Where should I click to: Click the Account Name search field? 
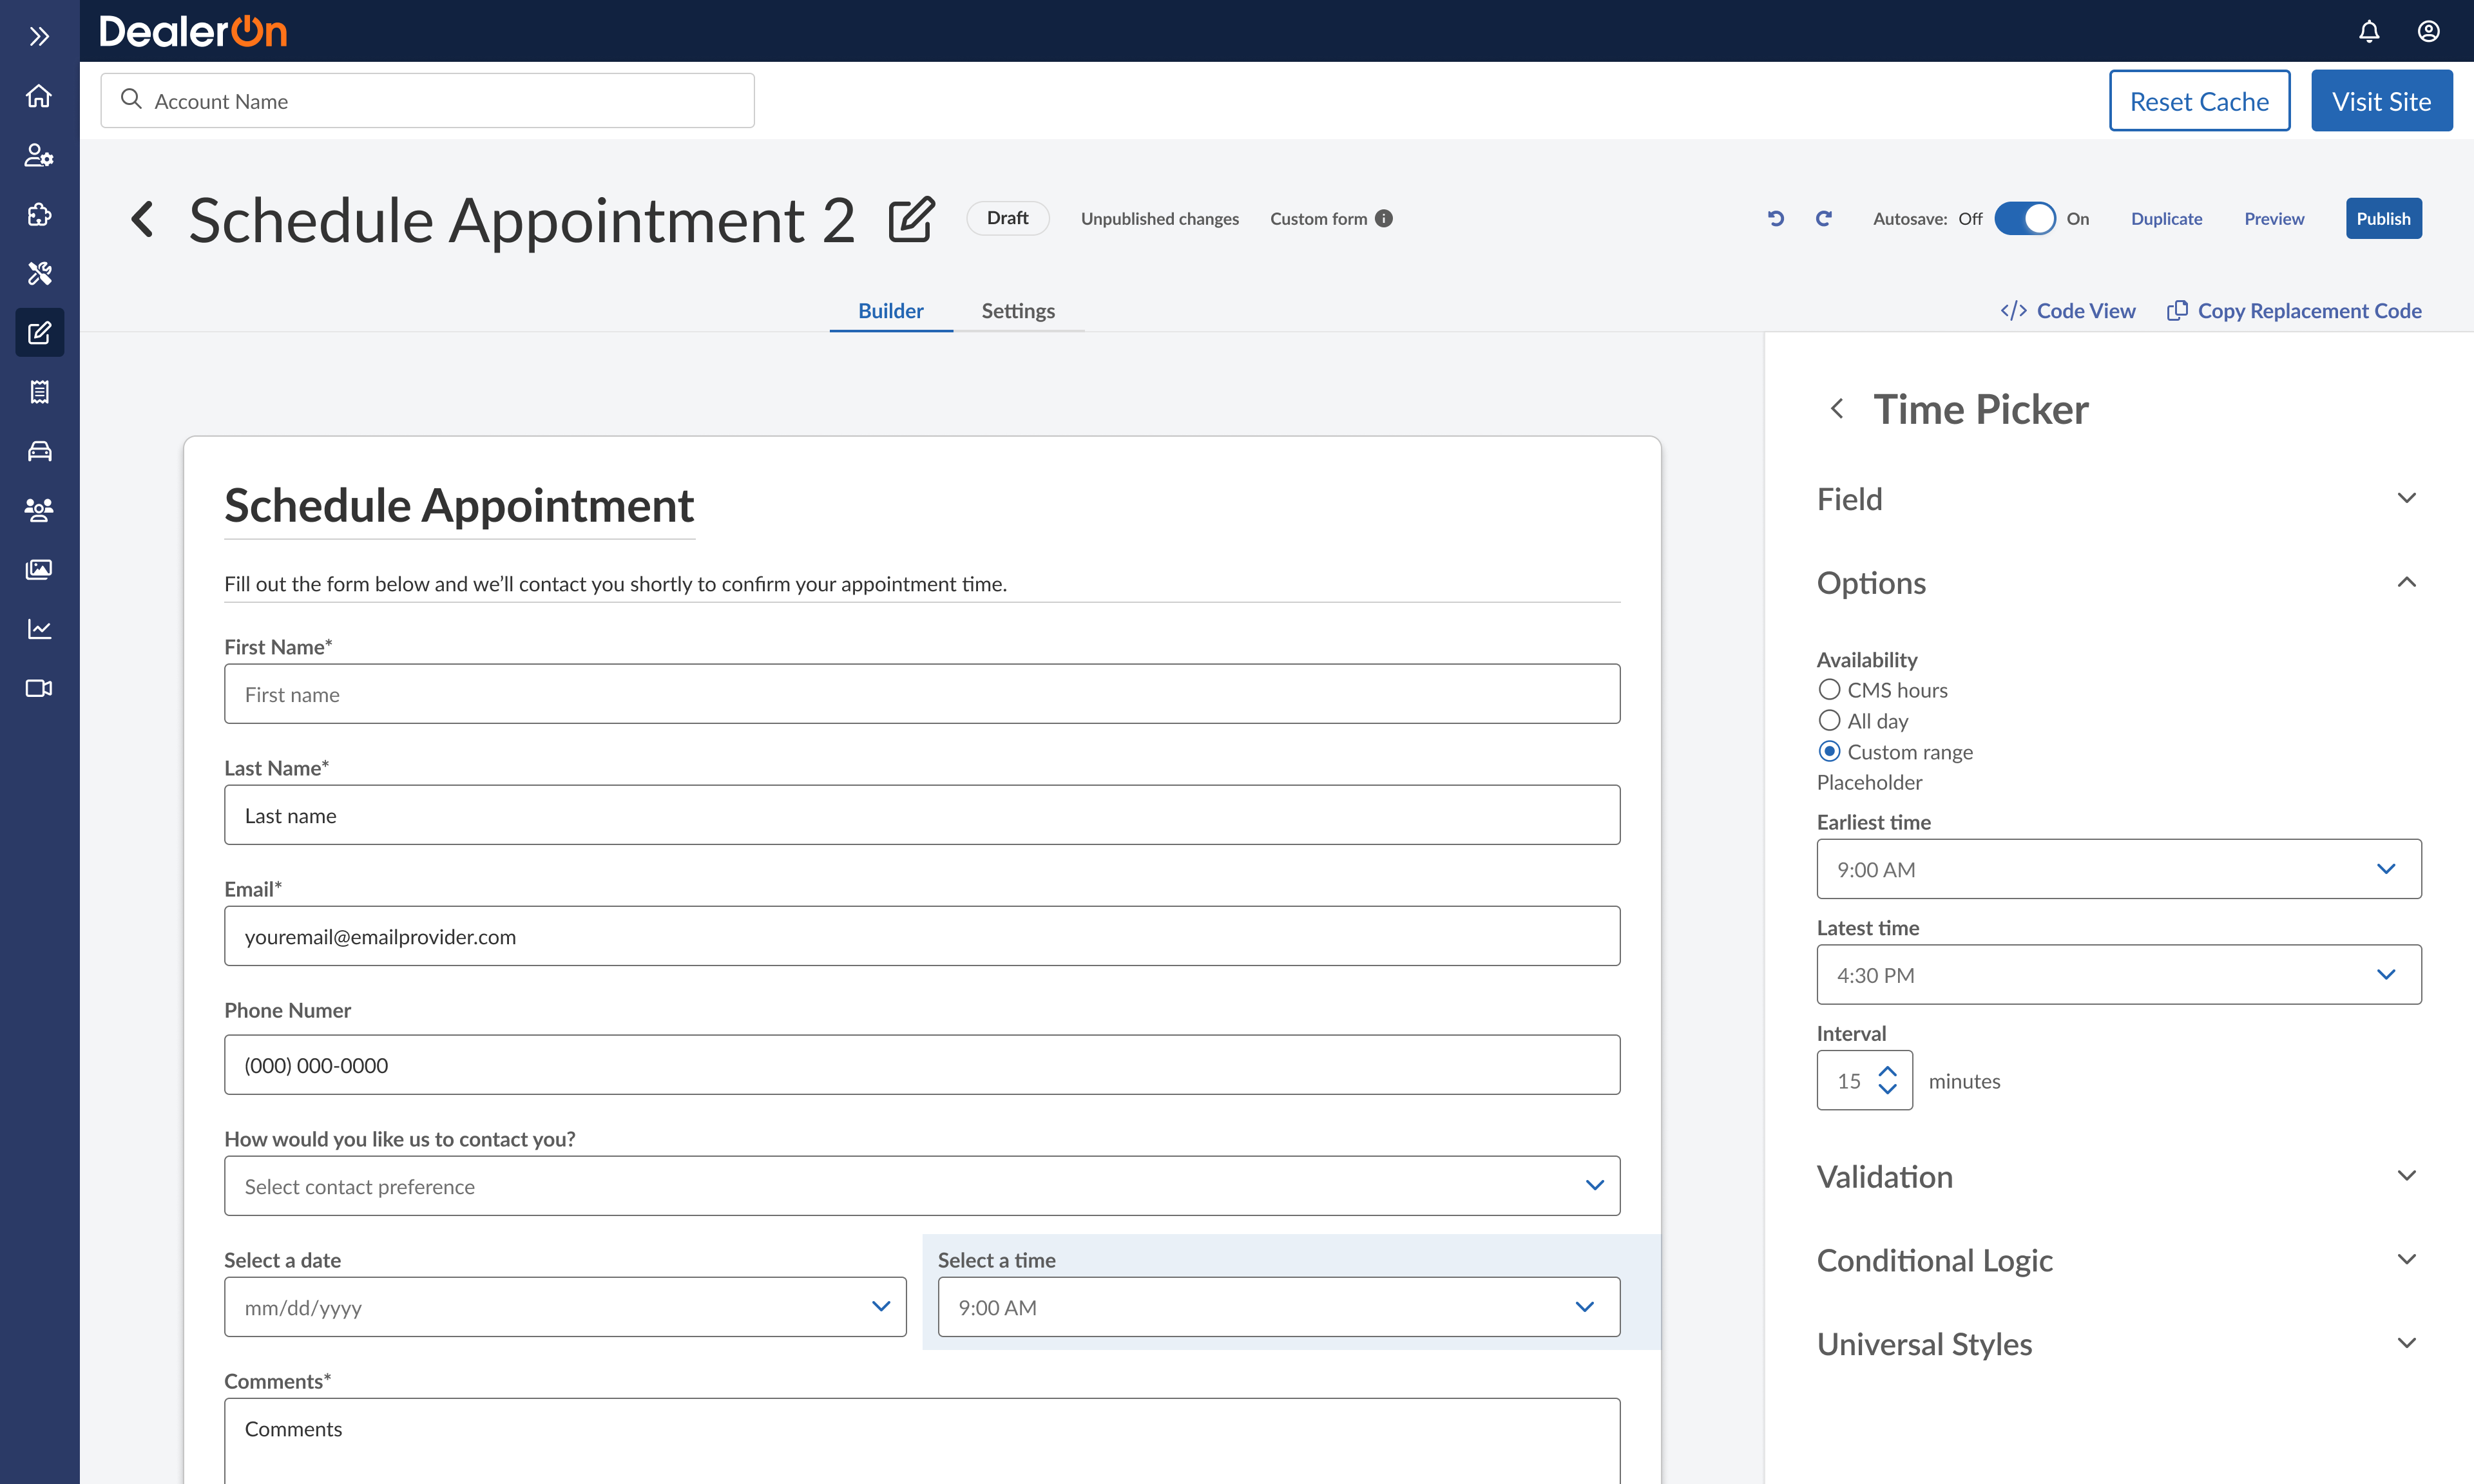pyautogui.click(x=427, y=100)
